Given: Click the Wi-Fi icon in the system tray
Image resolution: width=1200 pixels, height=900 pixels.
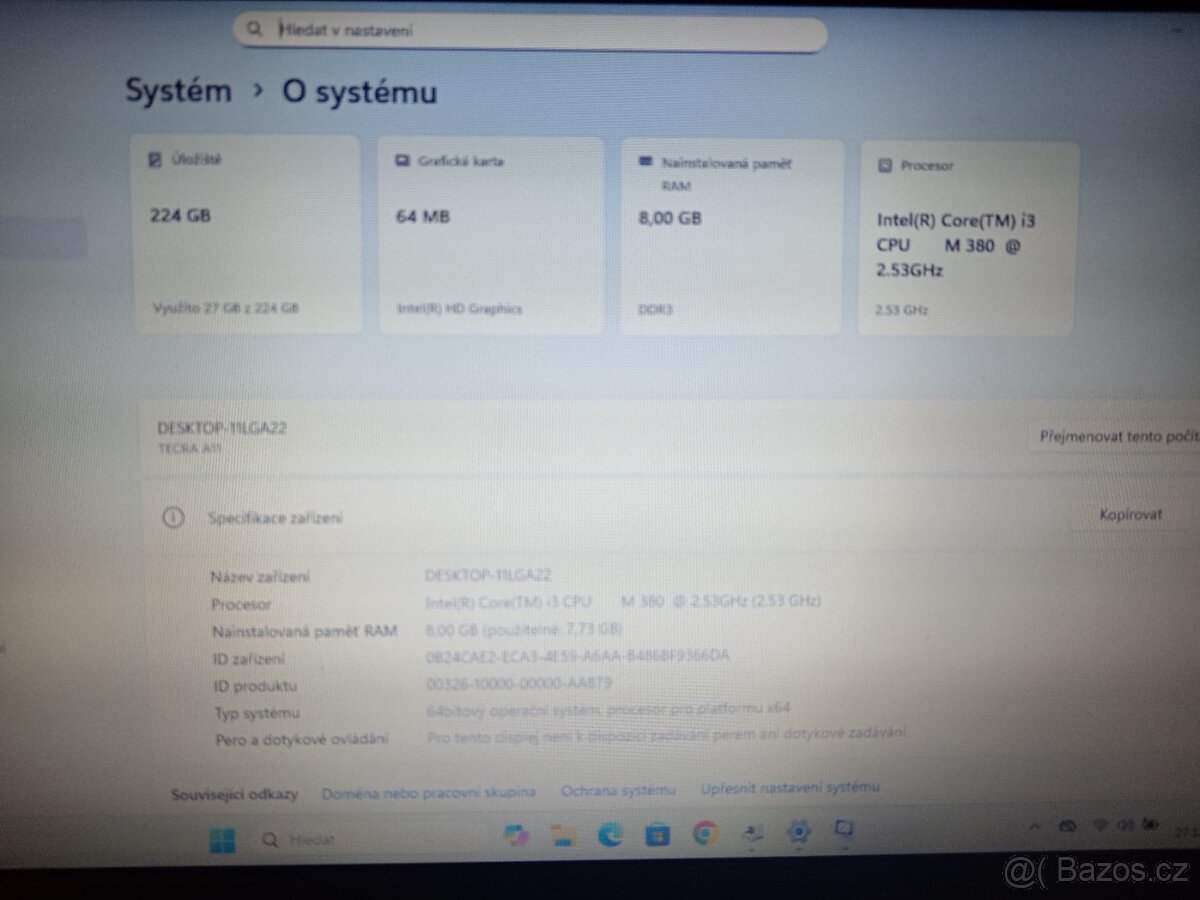Looking at the screenshot, I should pyautogui.click(x=1100, y=825).
